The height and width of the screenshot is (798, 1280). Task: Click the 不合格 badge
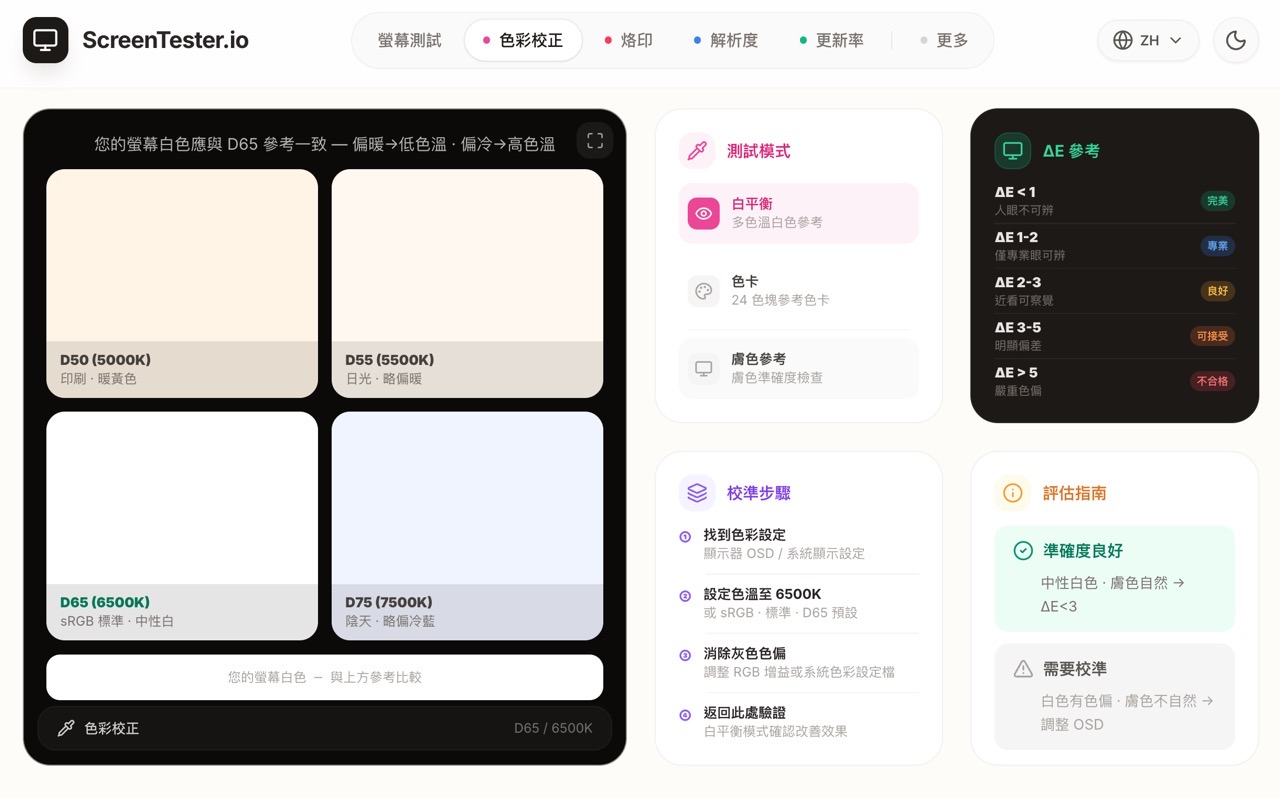click(x=1212, y=381)
